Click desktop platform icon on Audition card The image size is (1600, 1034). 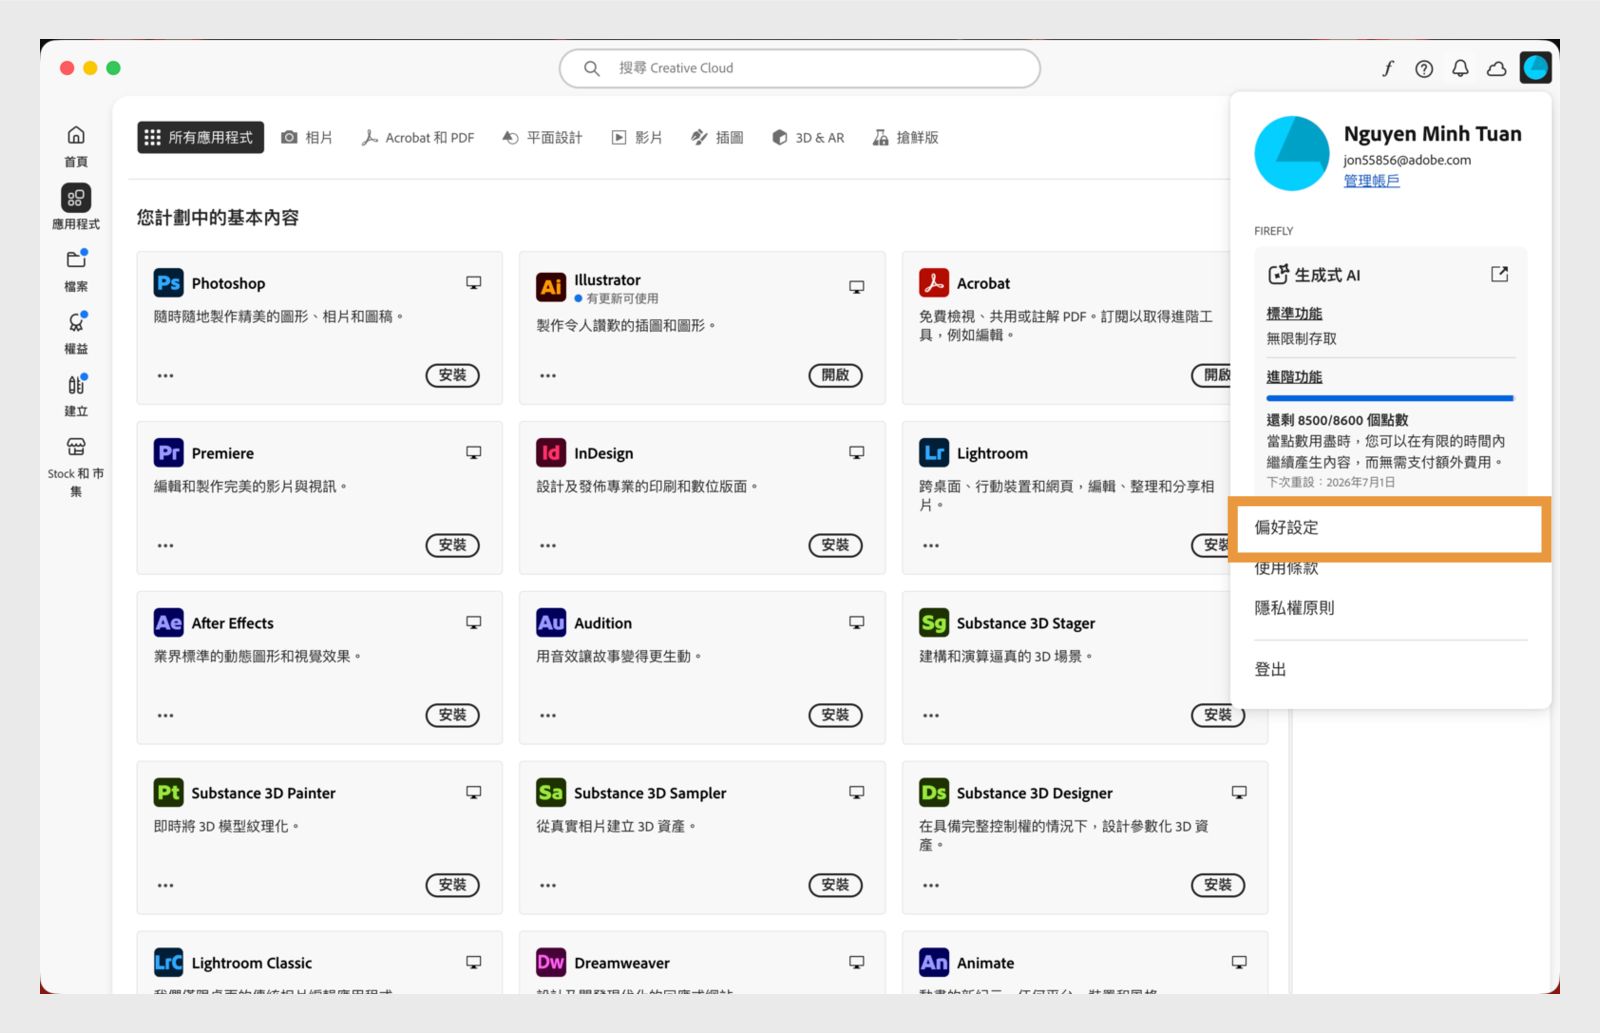tap(857, 623)
